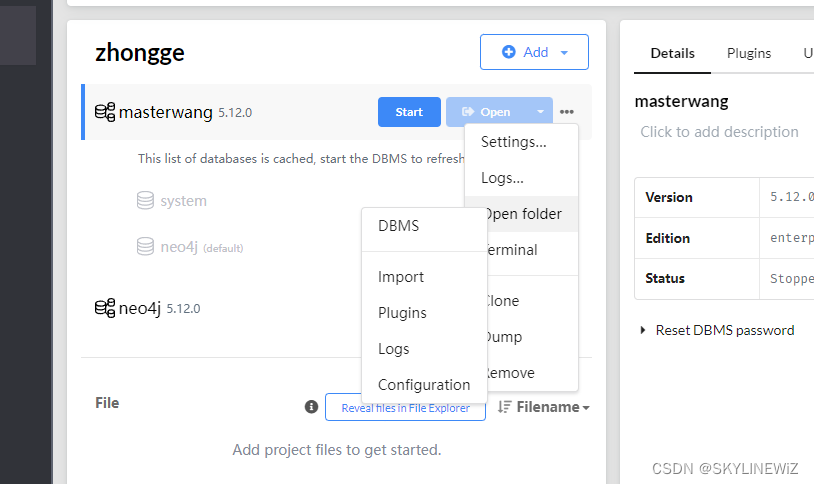Screen dimensions: 814x484
Task: Choose Import in the folder submenu
Action: point(424,277)
